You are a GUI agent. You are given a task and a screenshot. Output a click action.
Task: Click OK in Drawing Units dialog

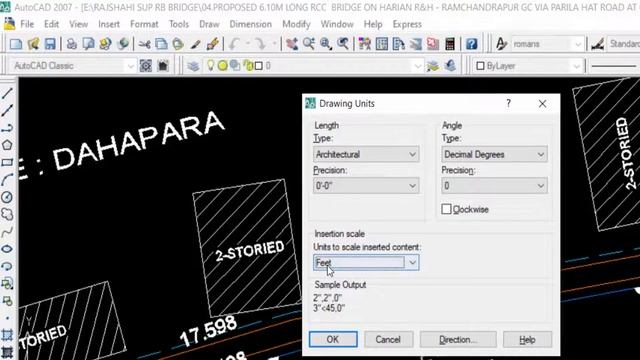[333, 339]
